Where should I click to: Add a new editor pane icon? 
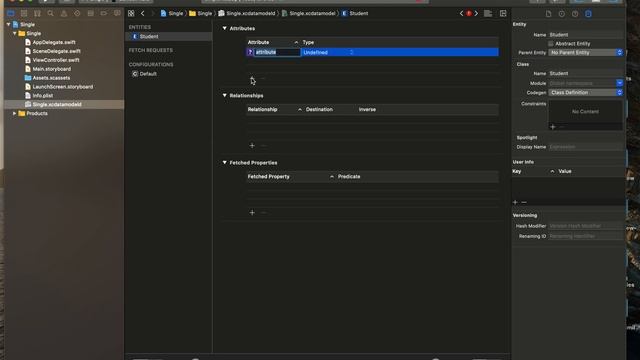(503, 13)
